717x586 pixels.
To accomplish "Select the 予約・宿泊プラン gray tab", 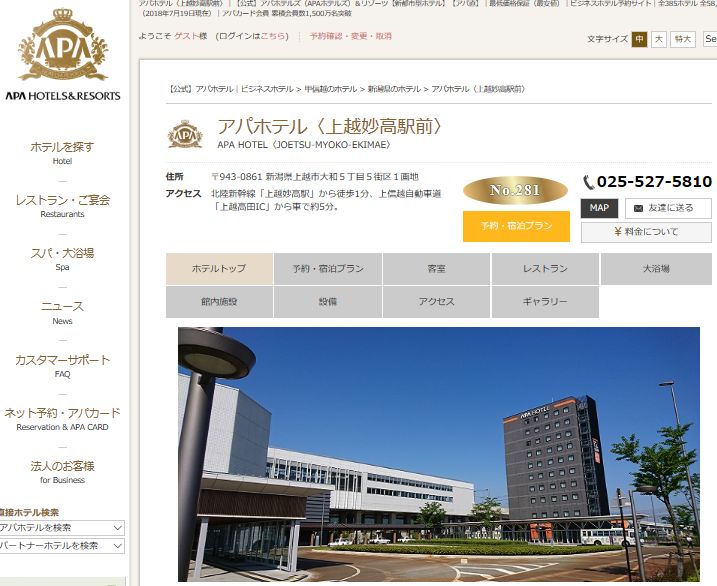I will [328, 269].
